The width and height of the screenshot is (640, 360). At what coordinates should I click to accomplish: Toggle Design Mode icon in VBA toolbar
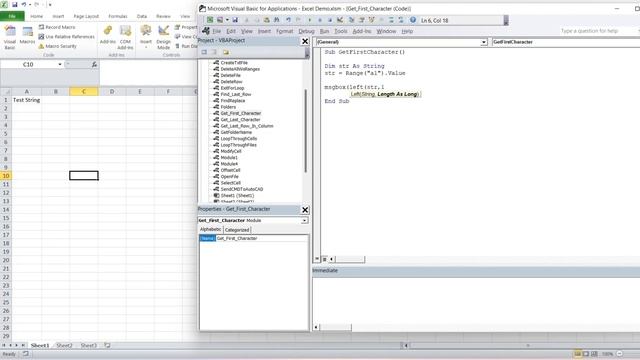point(340,20)
